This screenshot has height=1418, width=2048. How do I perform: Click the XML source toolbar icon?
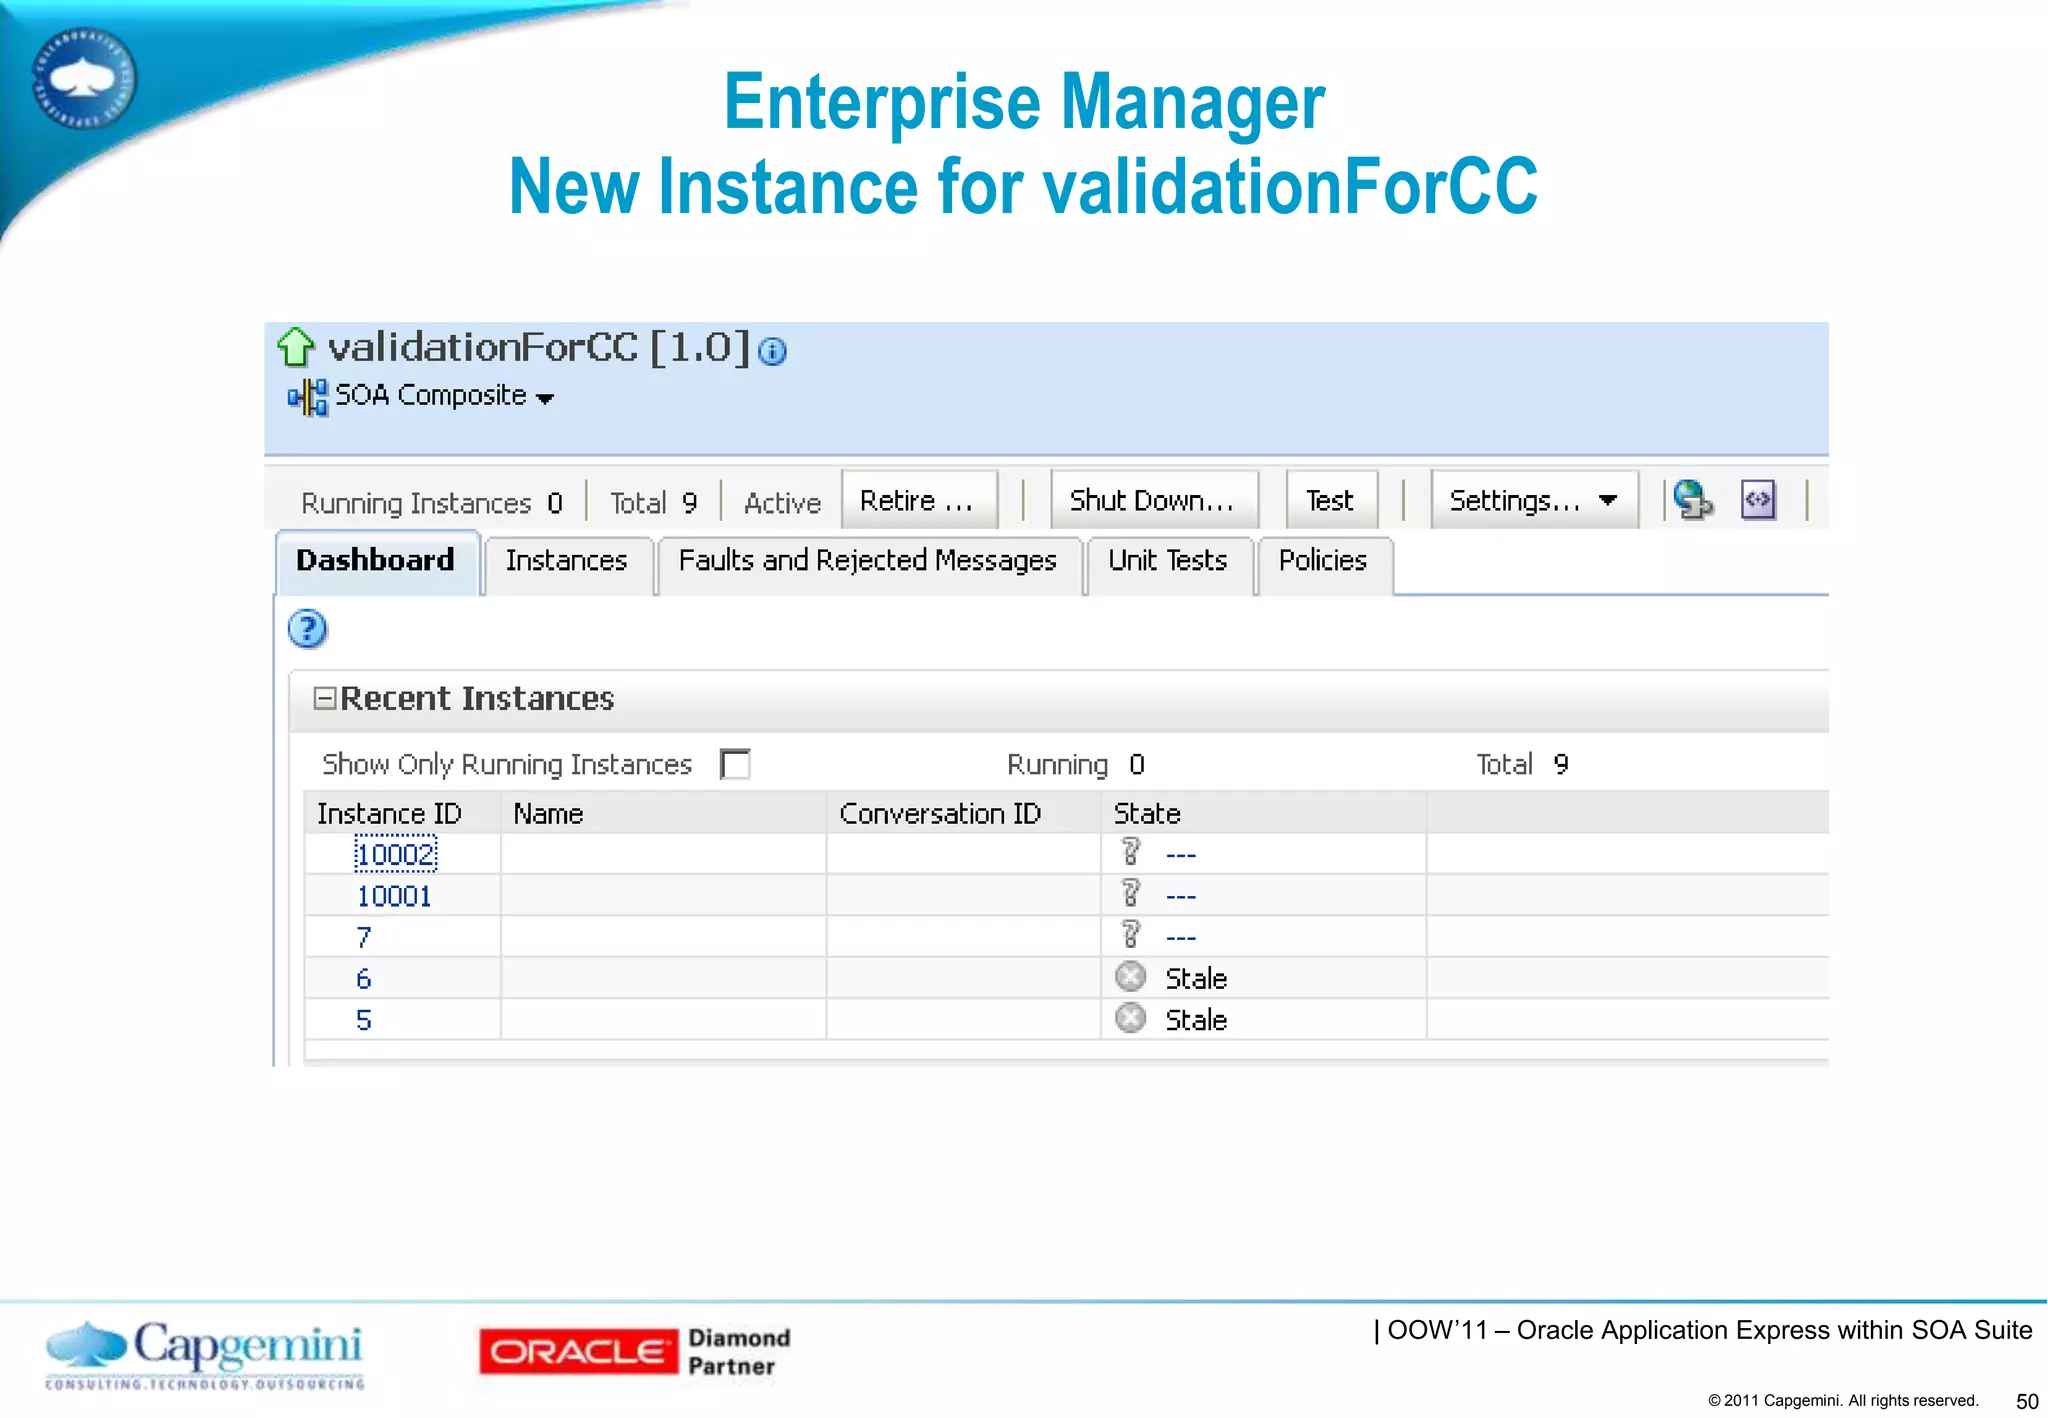(x=1757, y=499)
